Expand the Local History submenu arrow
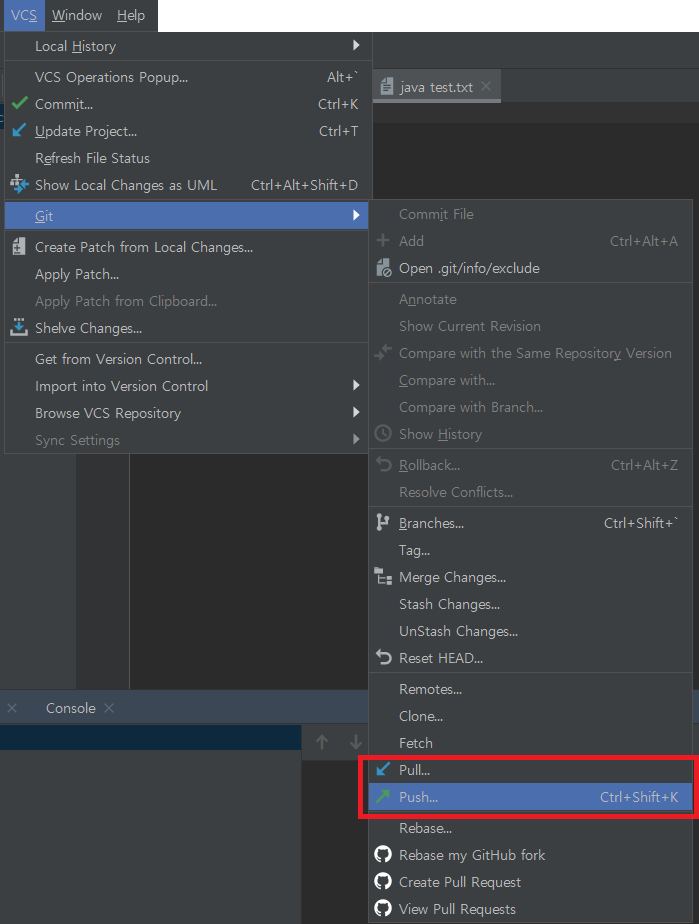This screenshot has width=699, height=924. click(356, 45)
